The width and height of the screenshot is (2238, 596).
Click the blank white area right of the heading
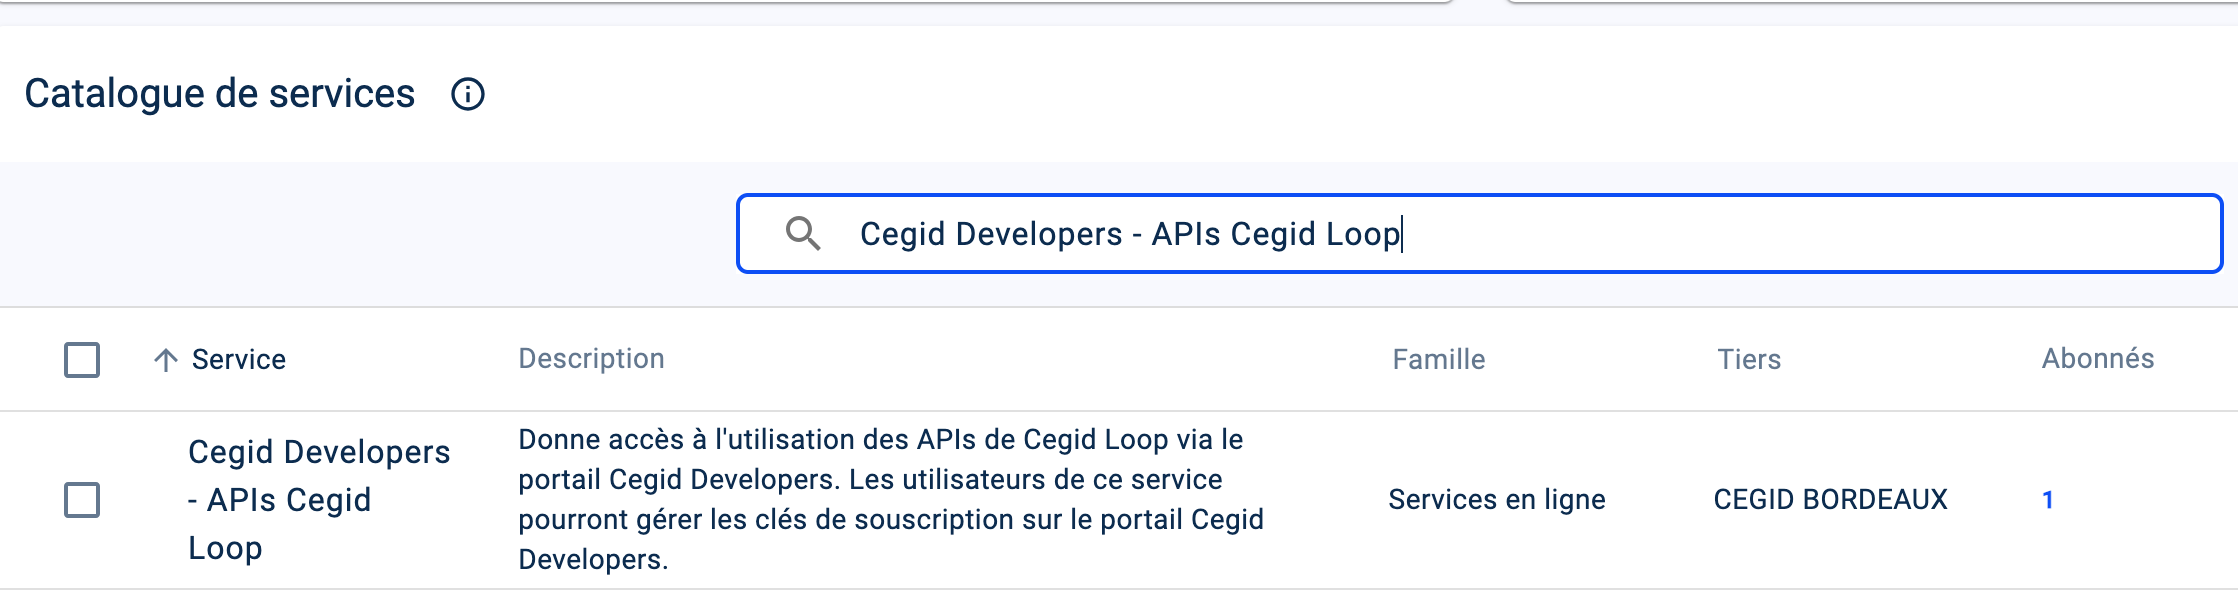[1300, 94]
